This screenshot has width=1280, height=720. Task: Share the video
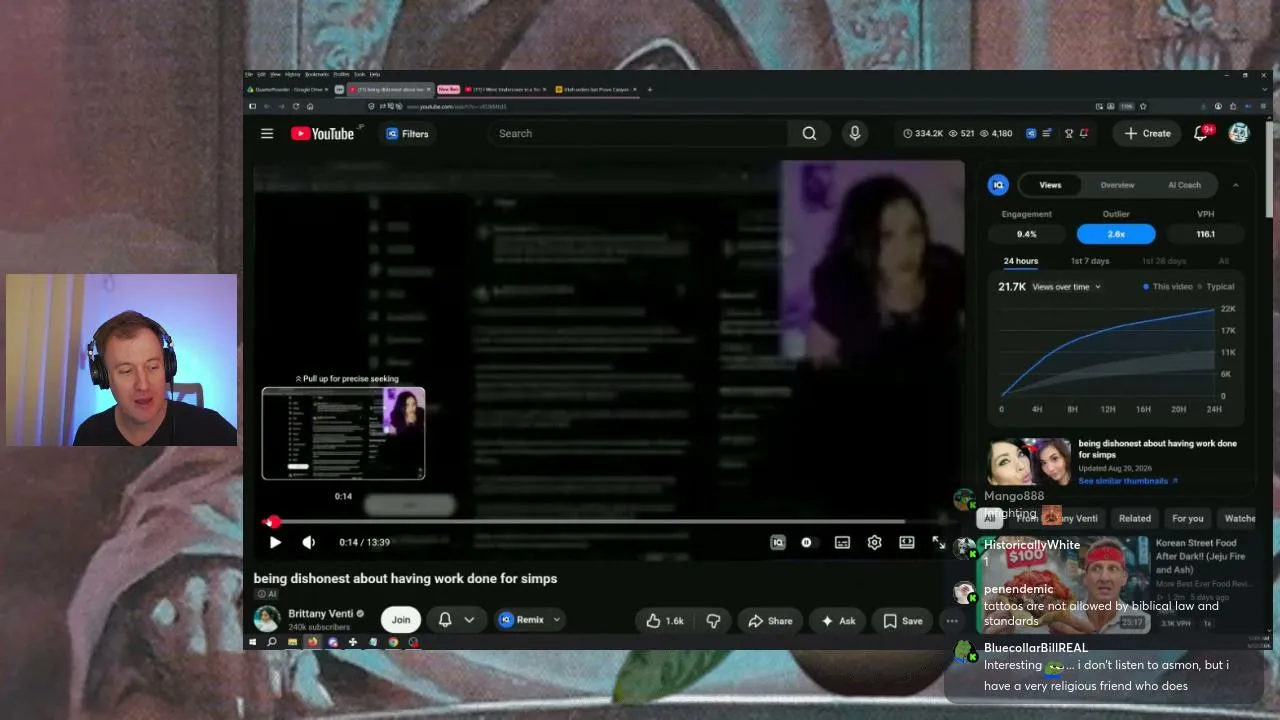point(770,621)
